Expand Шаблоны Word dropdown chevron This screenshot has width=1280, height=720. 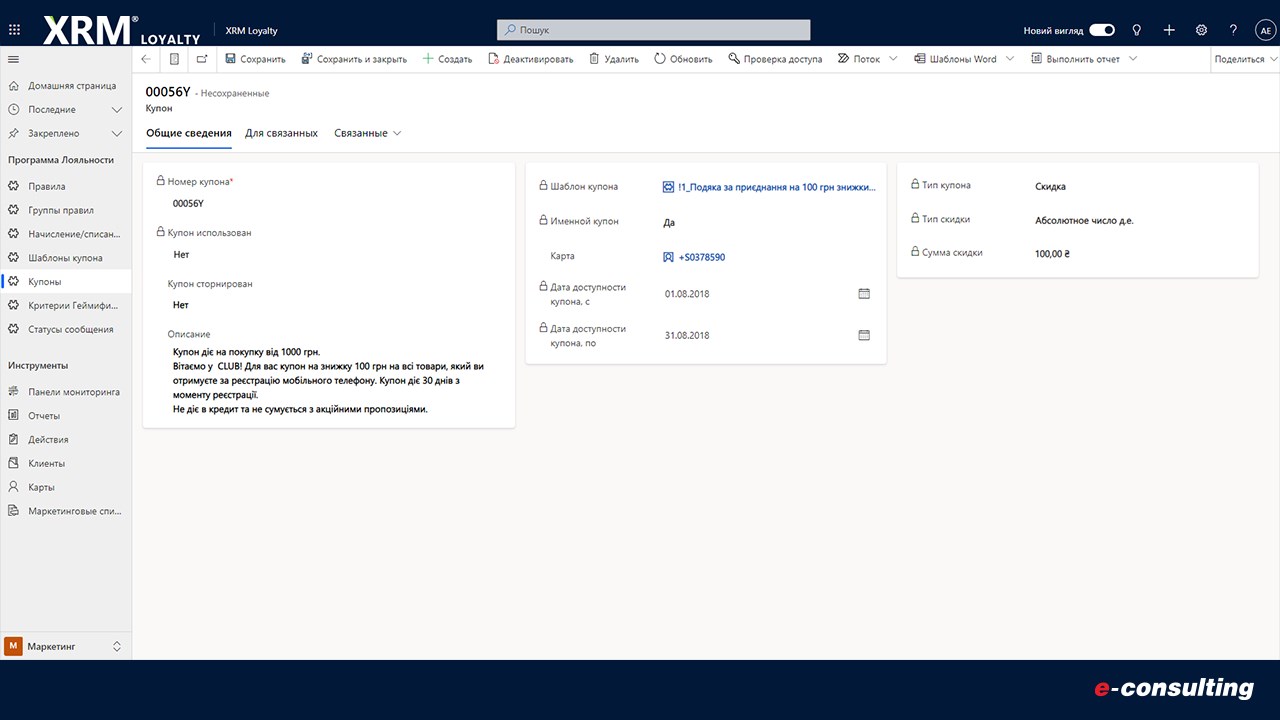click(1010, 59)
